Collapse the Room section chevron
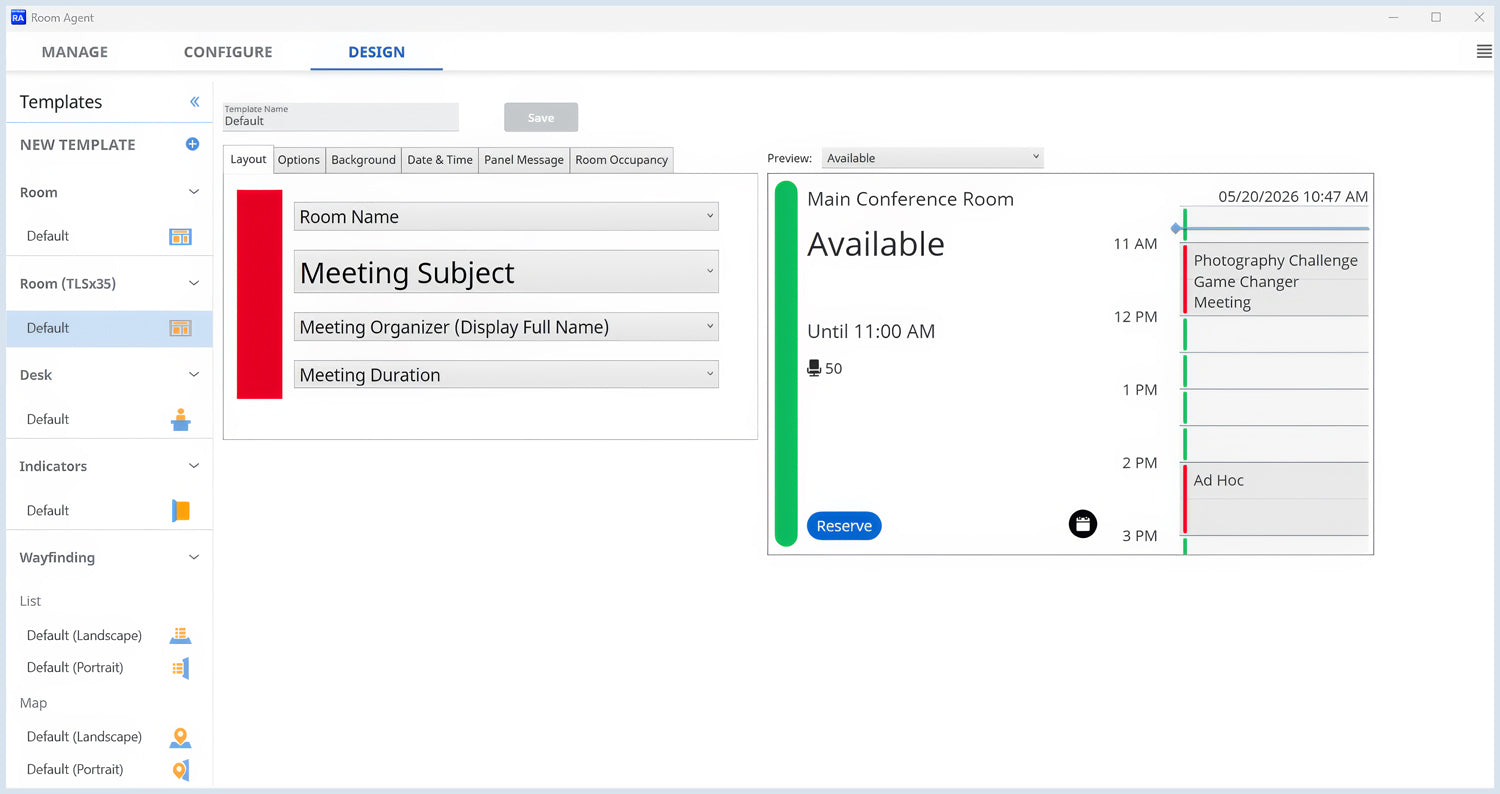The height and width of the screenshot is (794, 1500). 194,192
